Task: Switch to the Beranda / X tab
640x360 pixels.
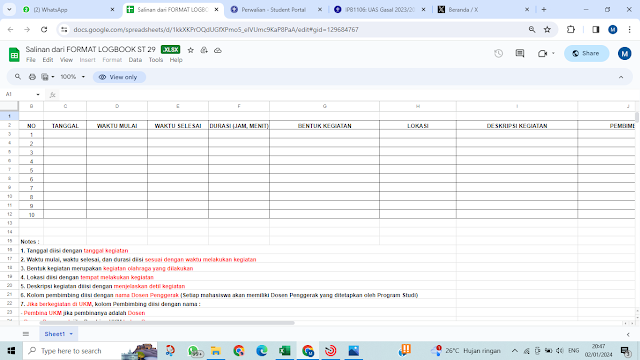Action: (x=482, y=9)
